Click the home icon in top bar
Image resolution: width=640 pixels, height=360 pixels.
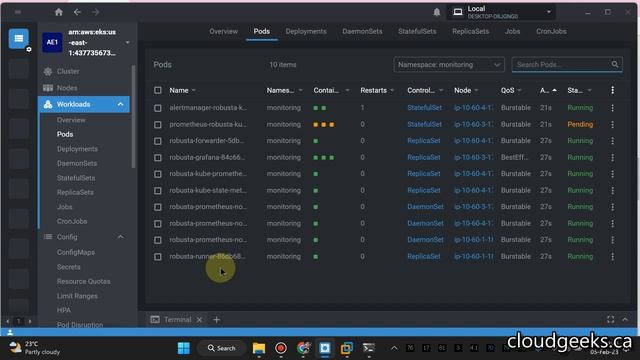coord(59,12)
